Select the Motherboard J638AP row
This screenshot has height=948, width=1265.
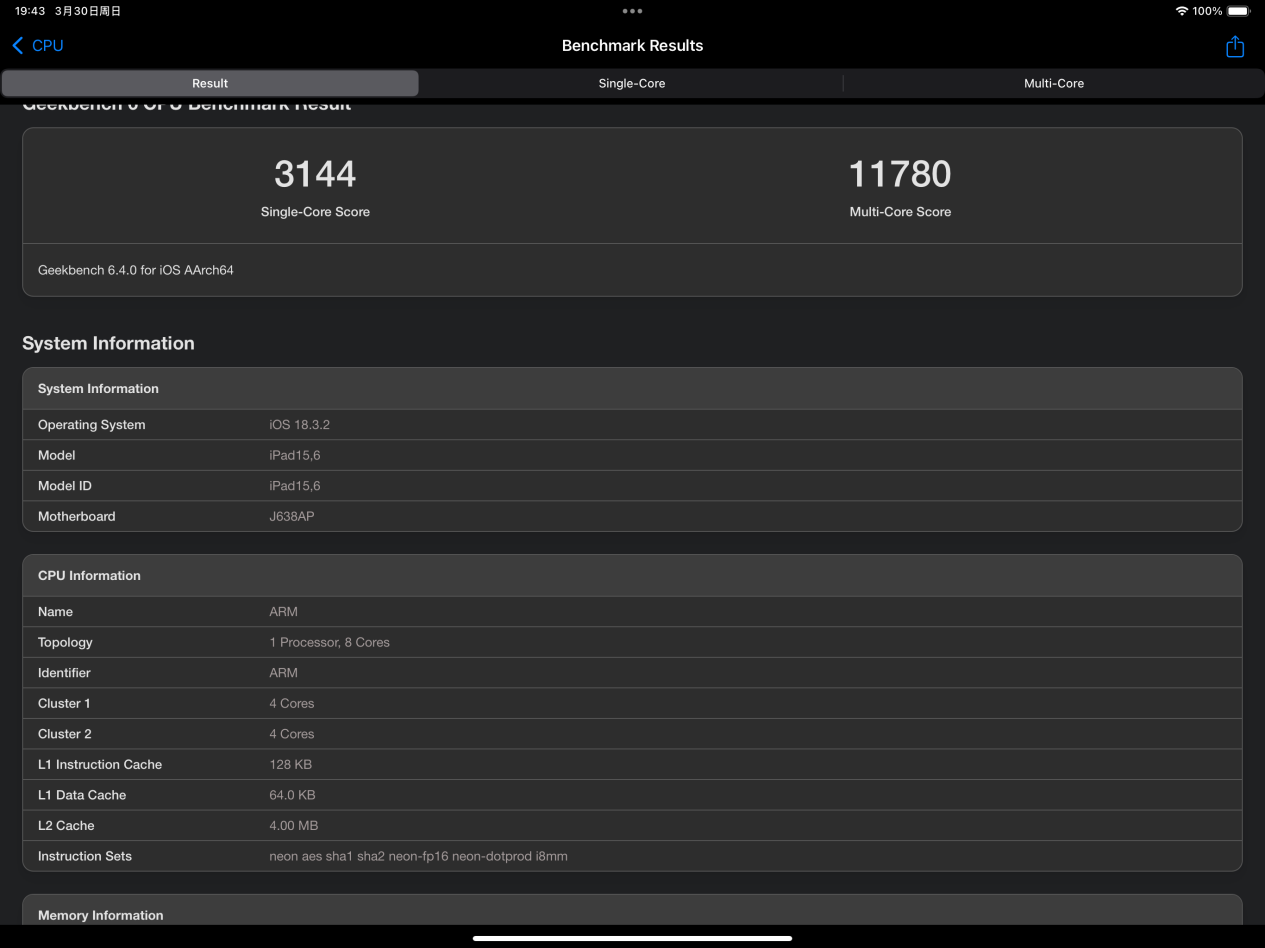click(x=632, y=516)
